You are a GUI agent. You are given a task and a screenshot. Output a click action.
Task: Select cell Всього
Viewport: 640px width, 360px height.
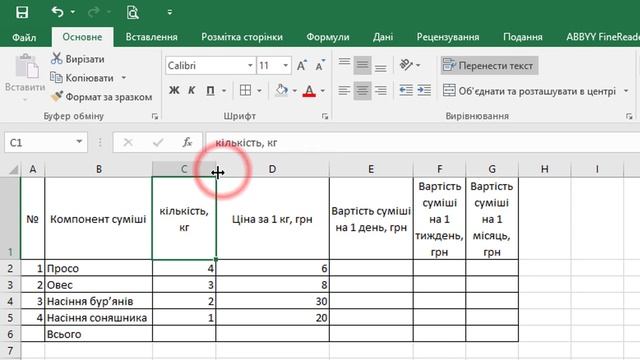98,334
